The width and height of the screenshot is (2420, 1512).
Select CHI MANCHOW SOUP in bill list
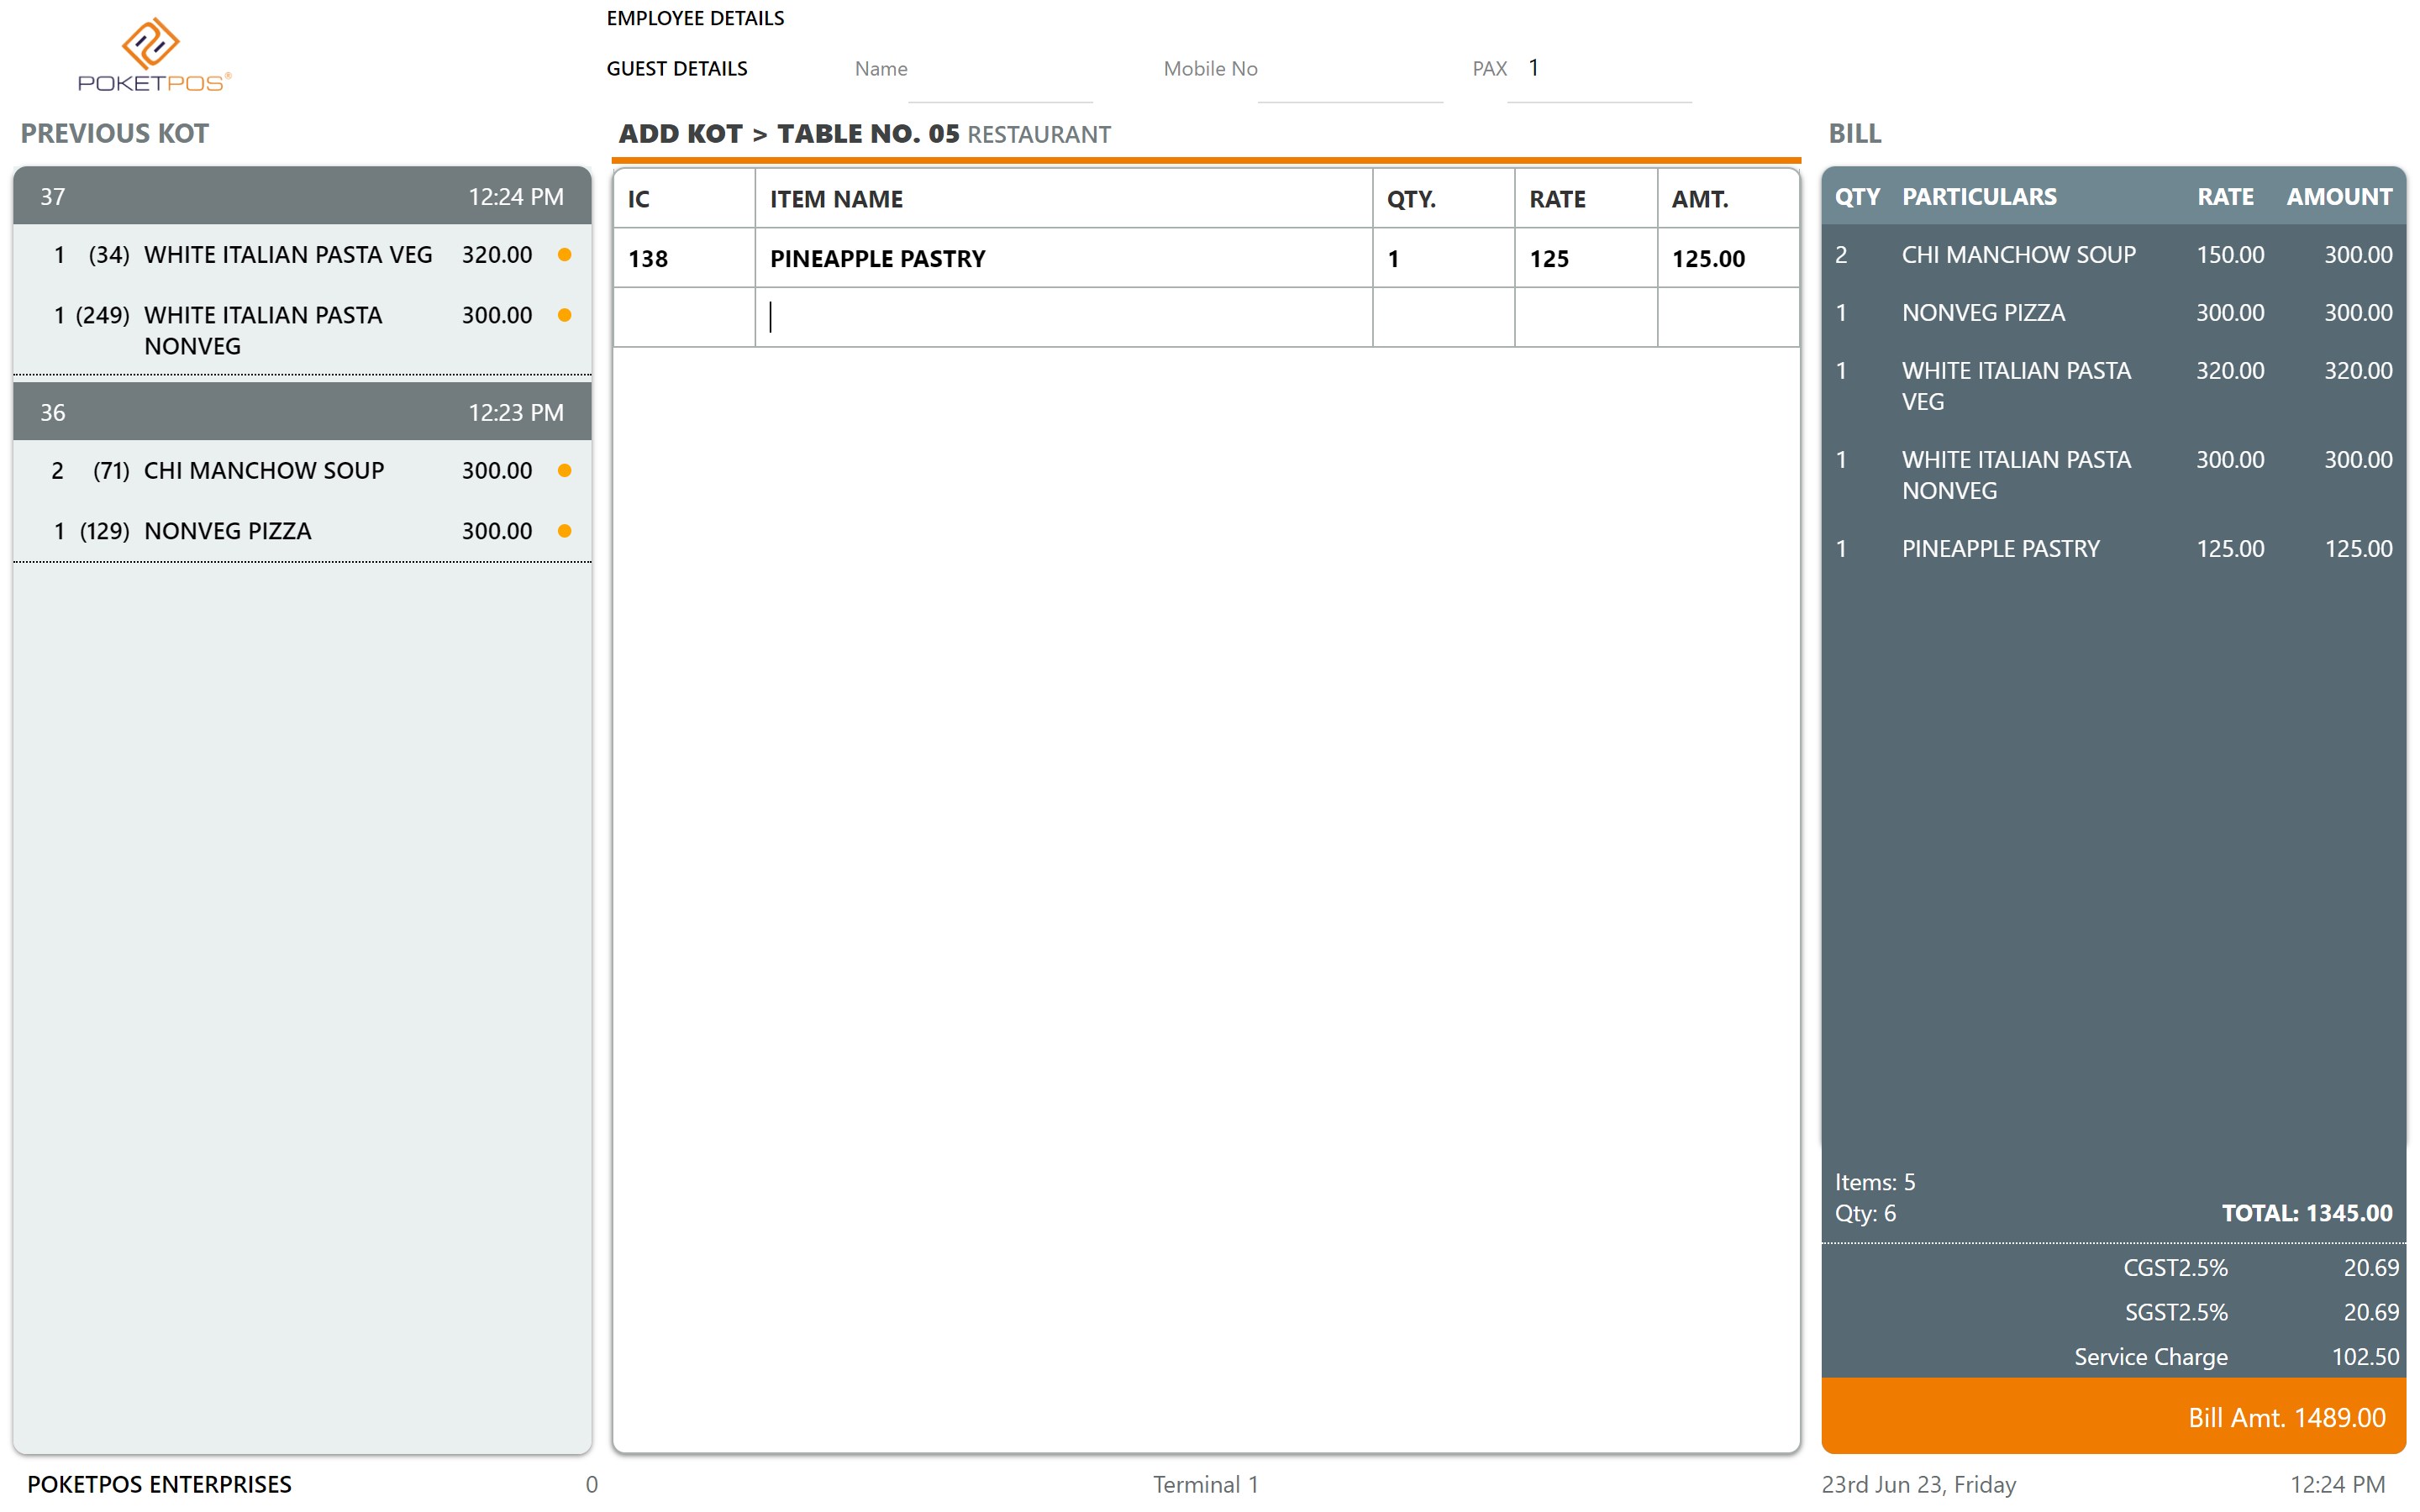click(2018, 255)
